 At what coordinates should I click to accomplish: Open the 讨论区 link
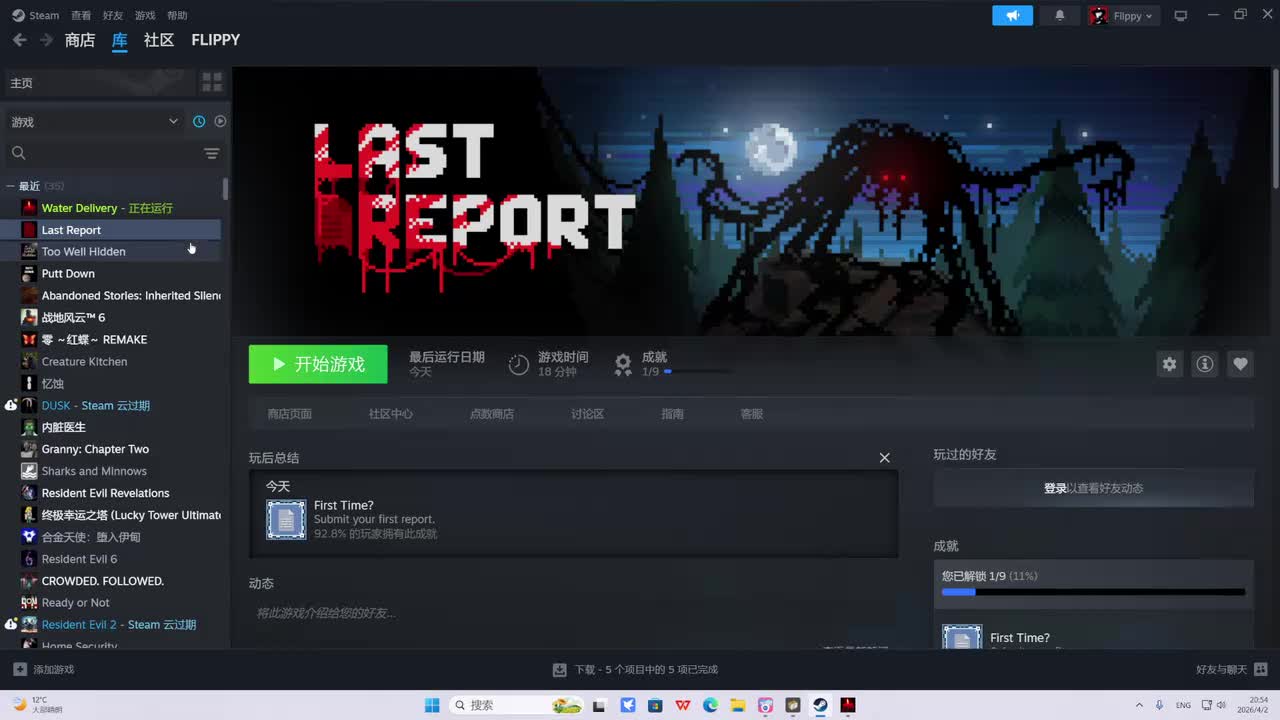tap(587, 414)
